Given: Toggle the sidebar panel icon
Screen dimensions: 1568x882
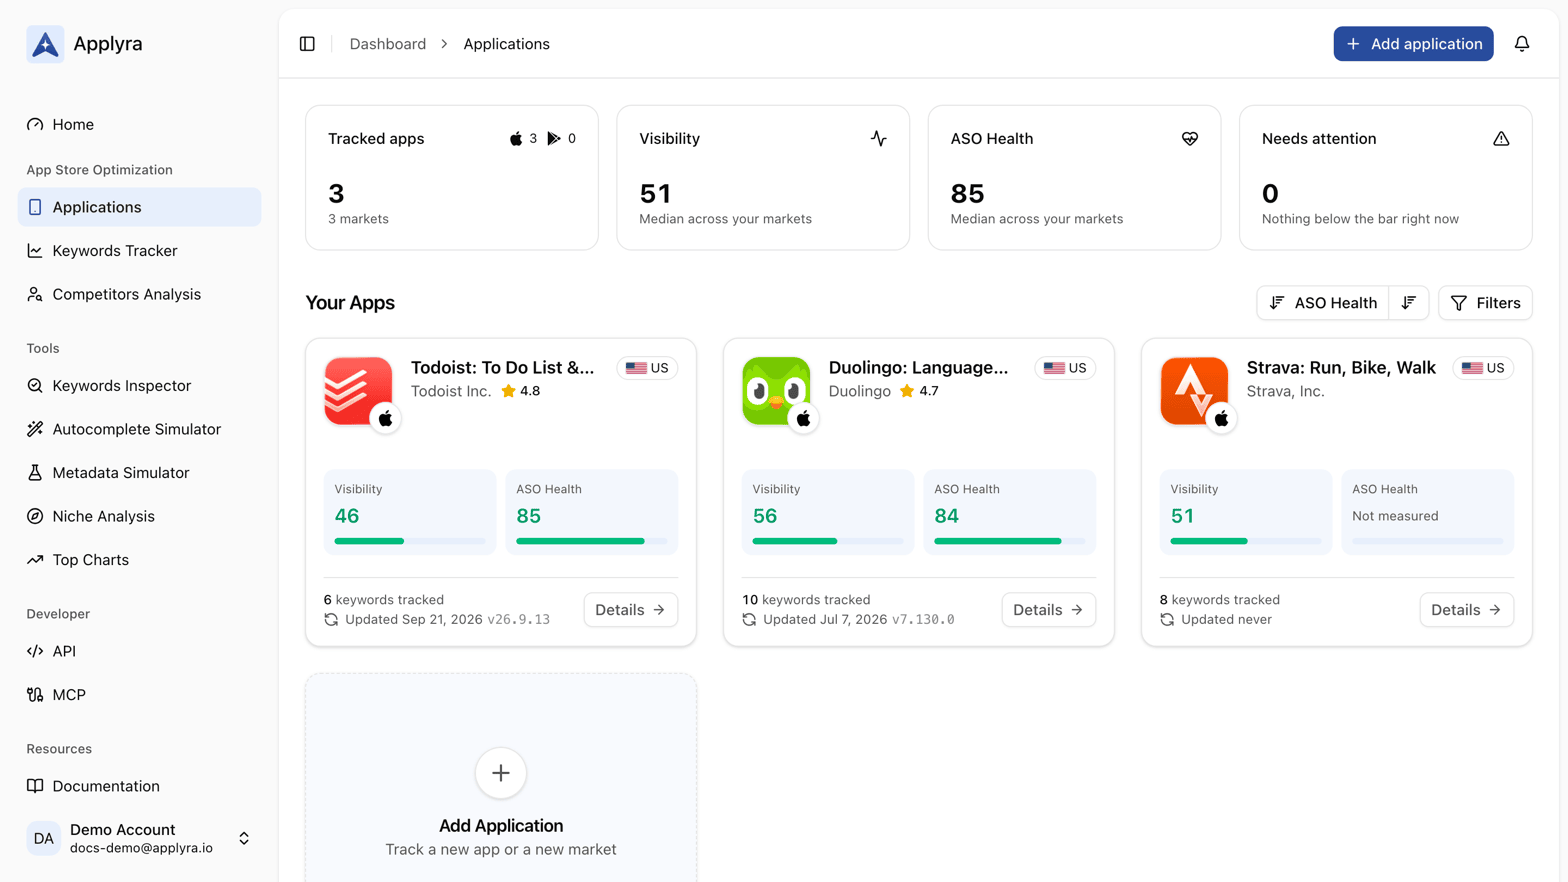Looking at the screenshot, I should point(307,44).
